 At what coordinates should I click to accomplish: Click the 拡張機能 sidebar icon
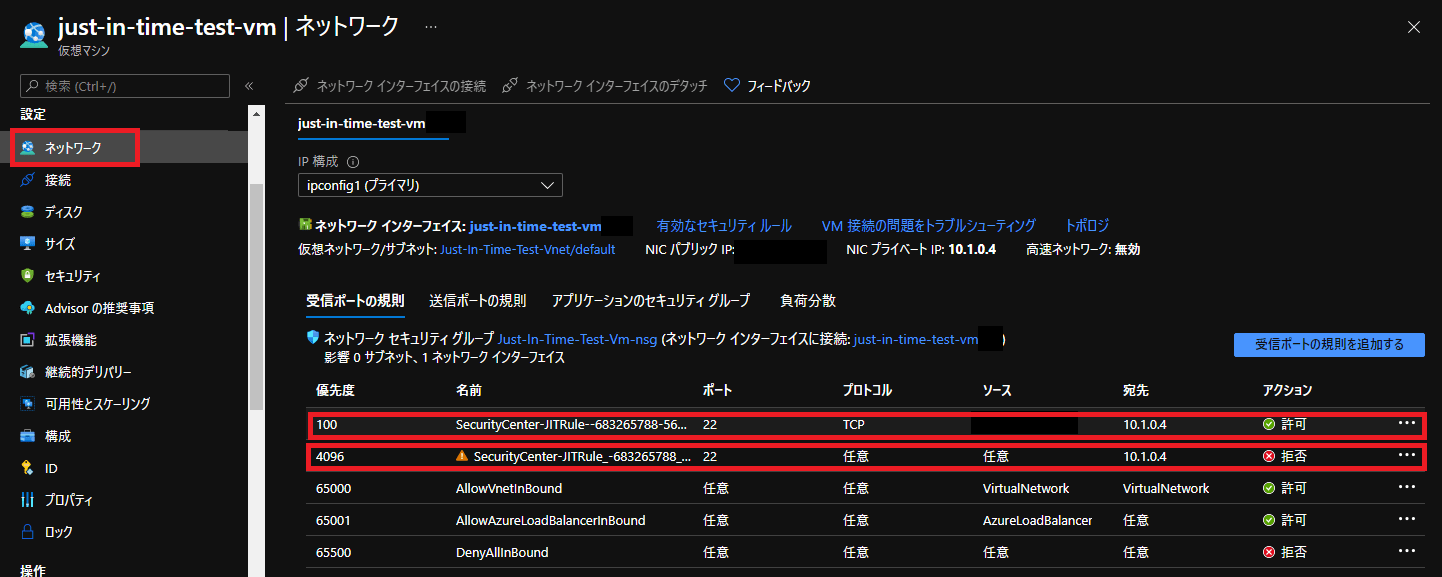click(x=28, y=340)
